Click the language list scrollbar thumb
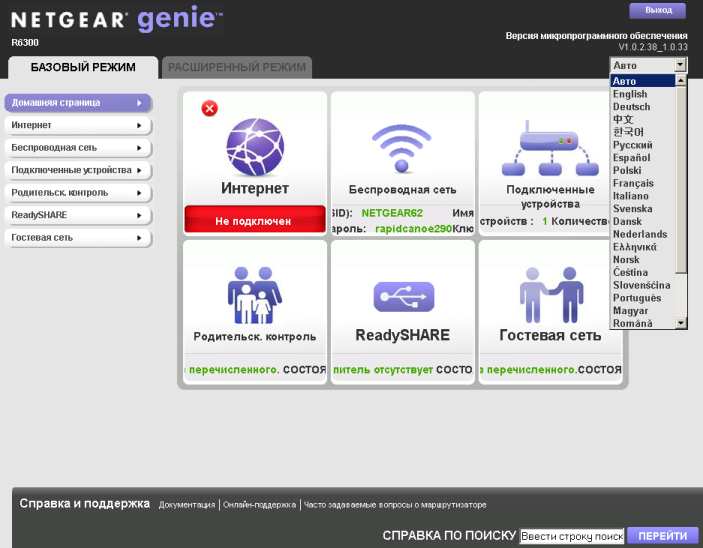Screen dimensions: 703x548 [x=681, y=179]
